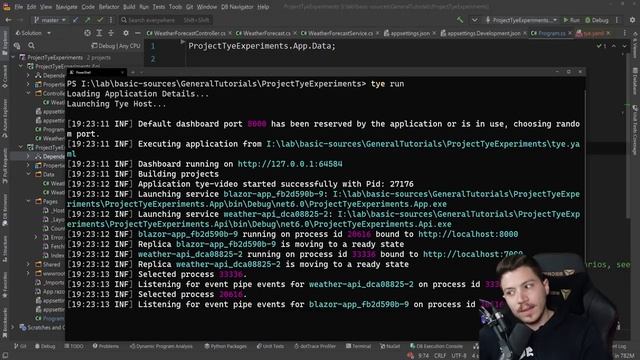Open the Git menu
The height and width of the screenshot is (360, 640).
point(189,7)
